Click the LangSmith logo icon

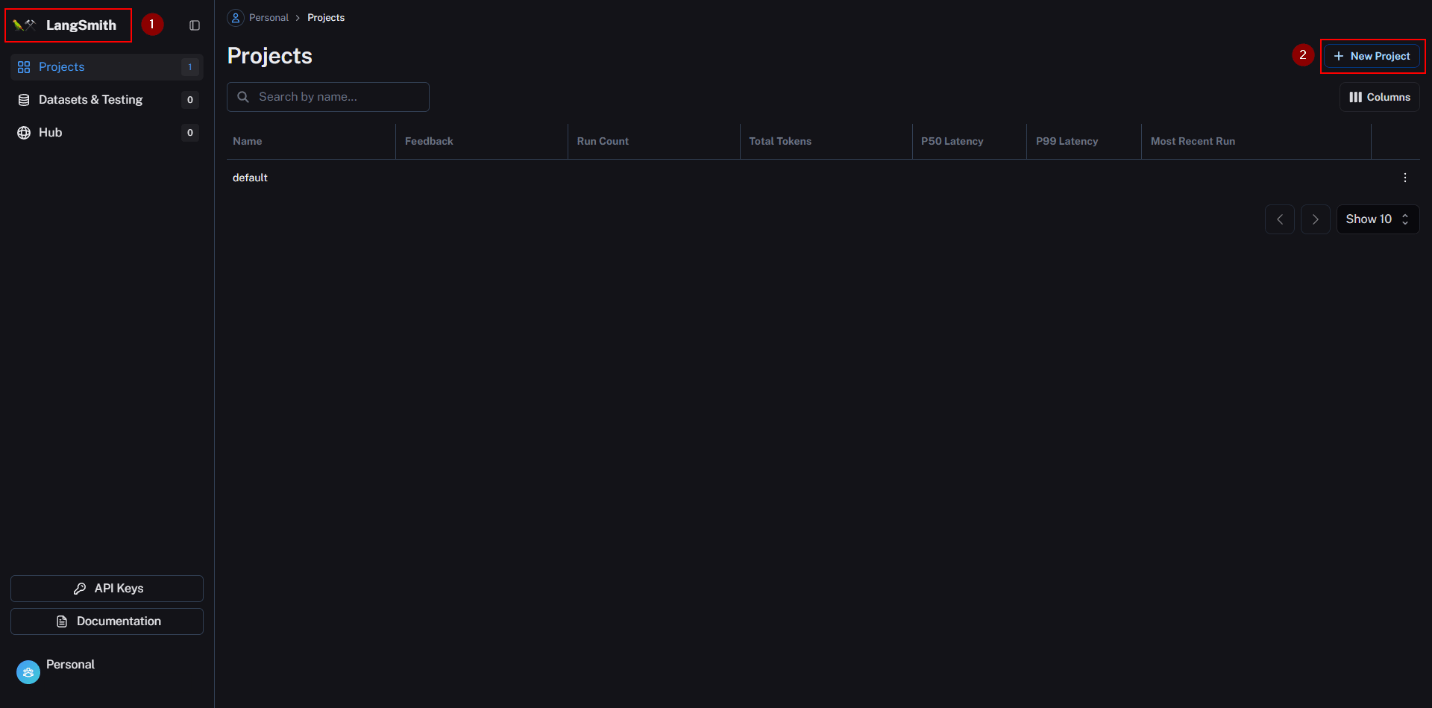pos(24,25)
